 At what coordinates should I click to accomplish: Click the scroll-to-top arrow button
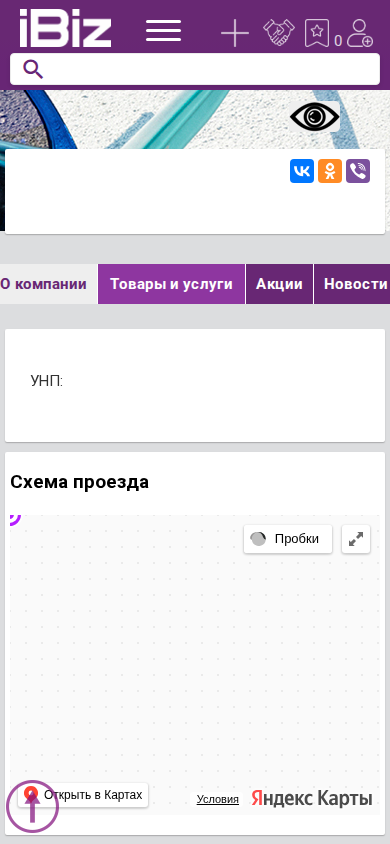click(x=32, y=806)
